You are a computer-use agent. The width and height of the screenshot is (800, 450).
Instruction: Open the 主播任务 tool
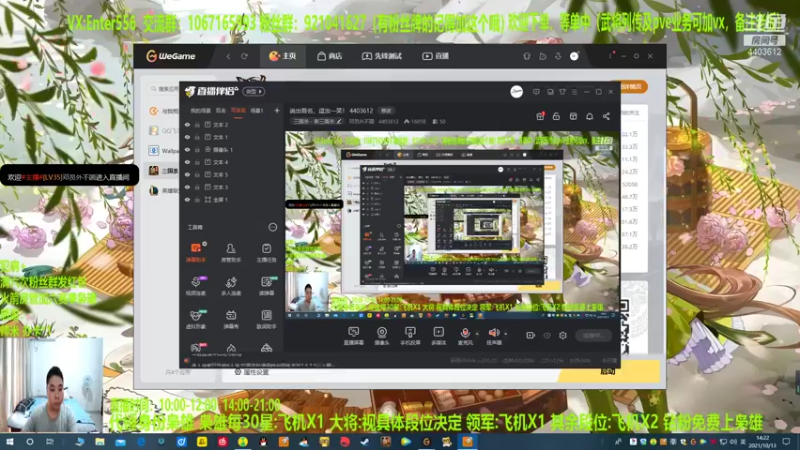click(x=266, y=253)
